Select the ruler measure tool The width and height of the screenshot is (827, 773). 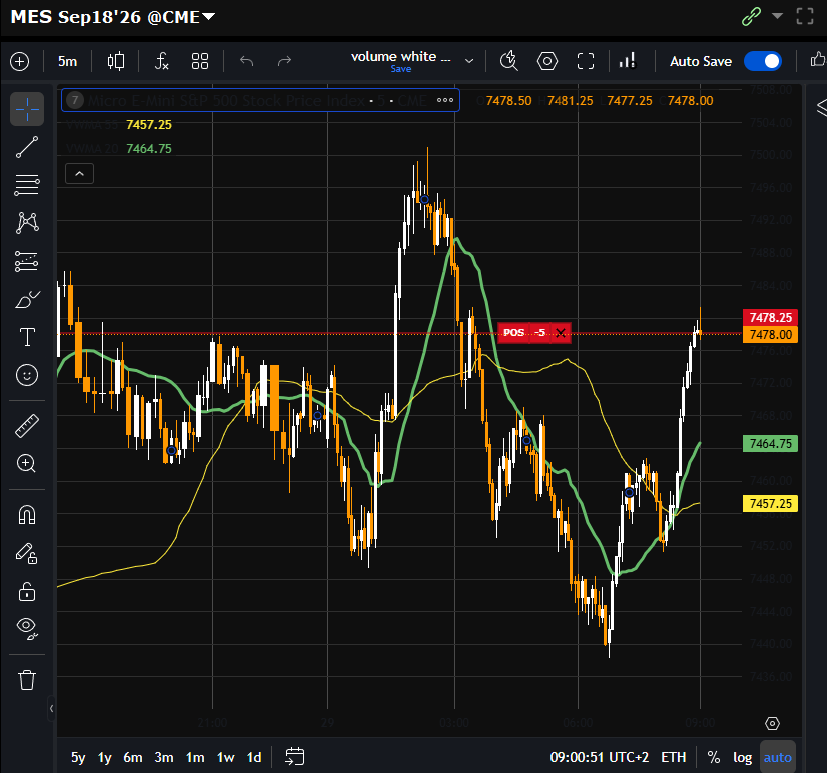pos(27,426)
